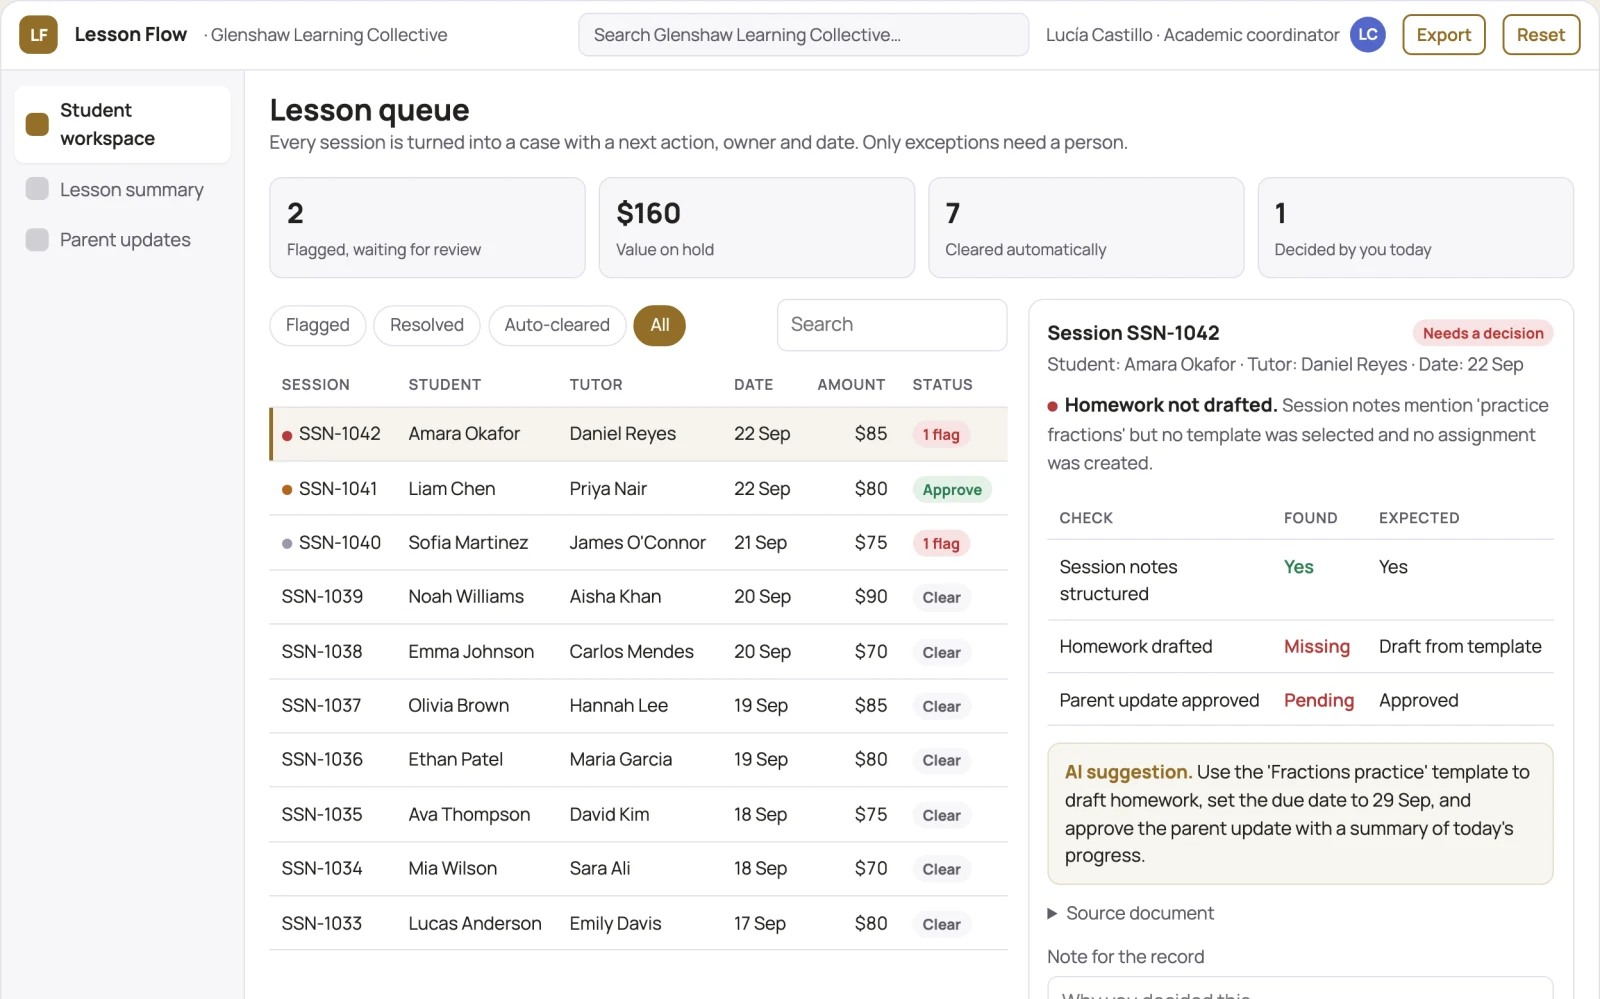Image resolution: width=1600 pixels, height=999 pixels.
Task: Select the All filter tab
Action: [660, 325]
